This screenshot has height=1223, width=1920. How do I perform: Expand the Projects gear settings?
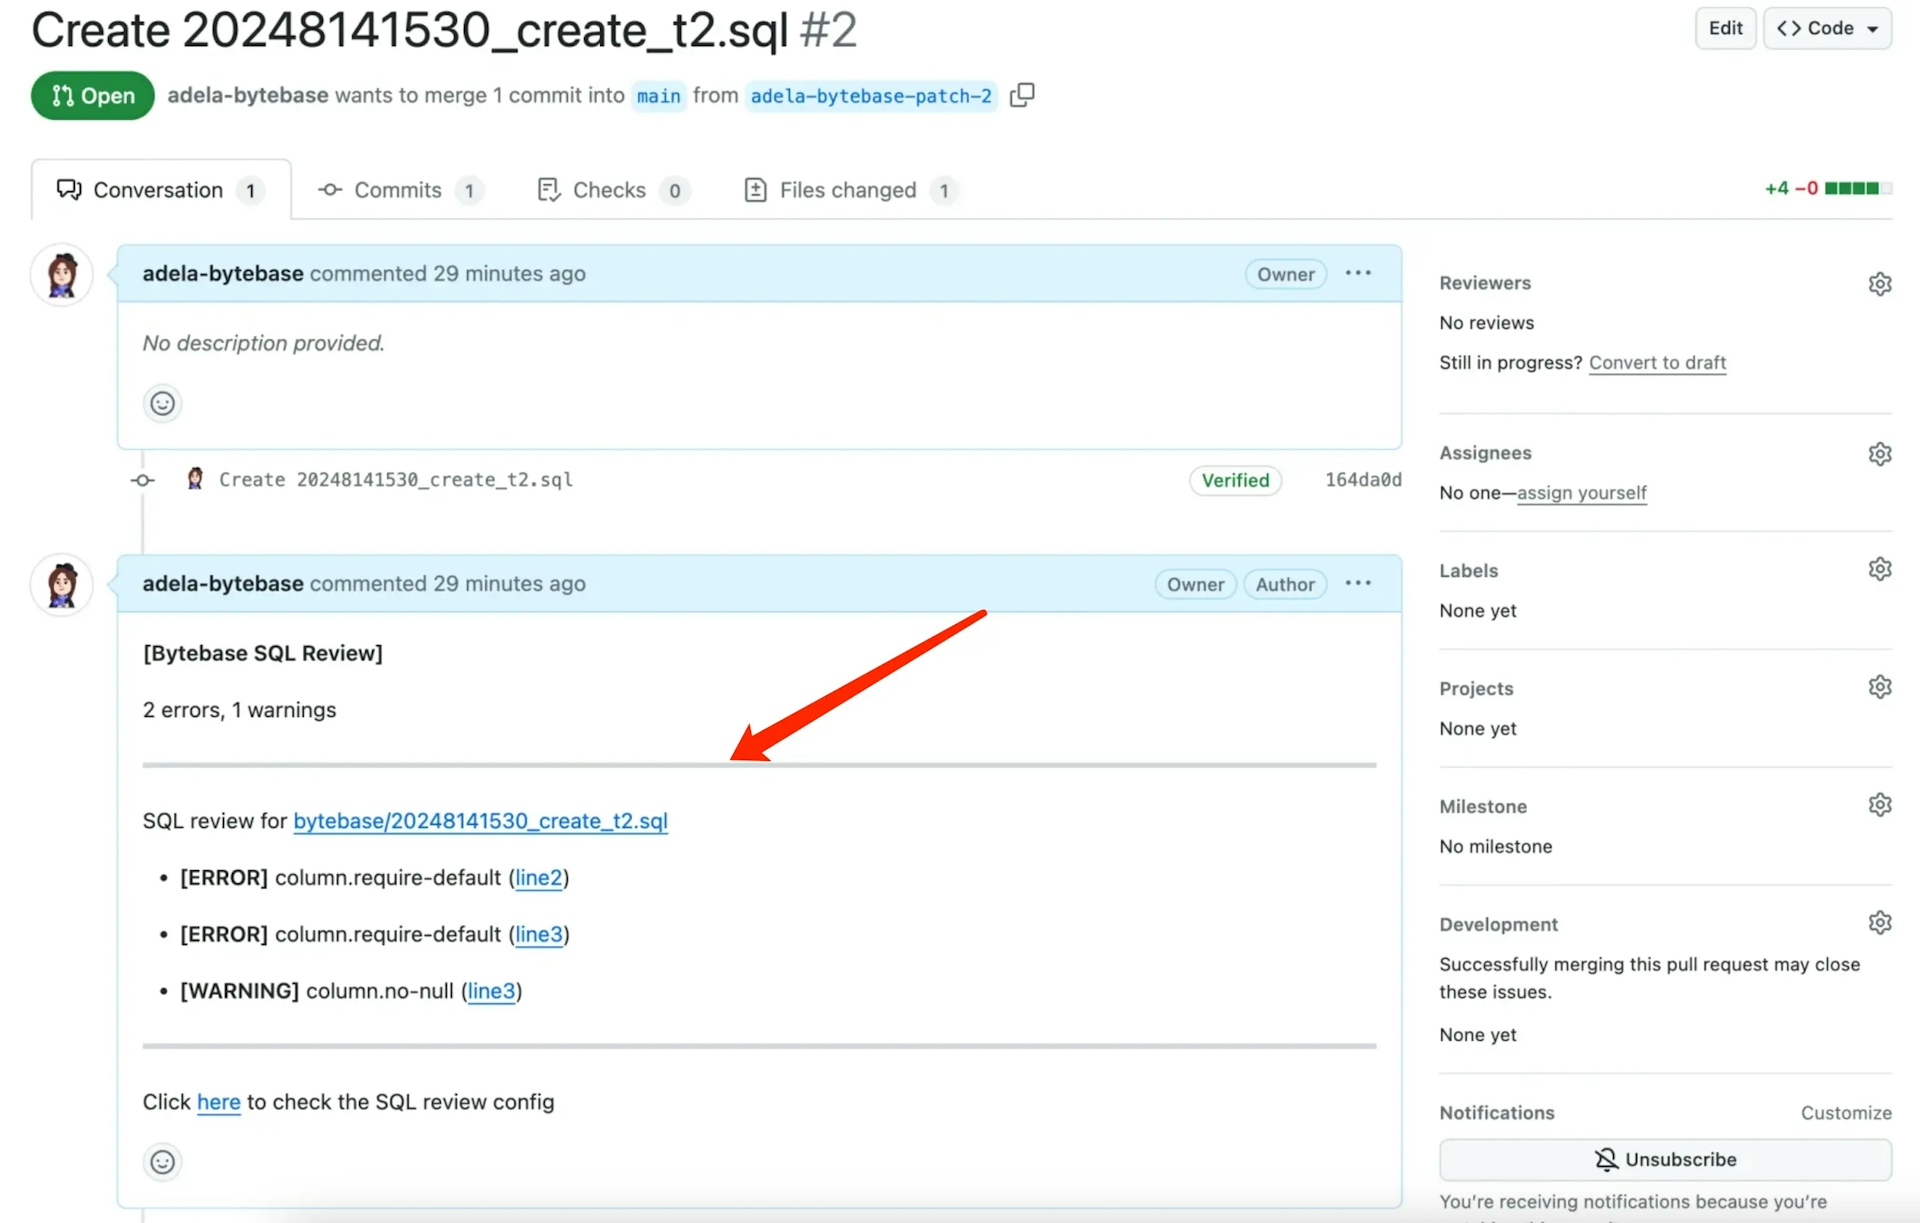tap(1879, 687)
